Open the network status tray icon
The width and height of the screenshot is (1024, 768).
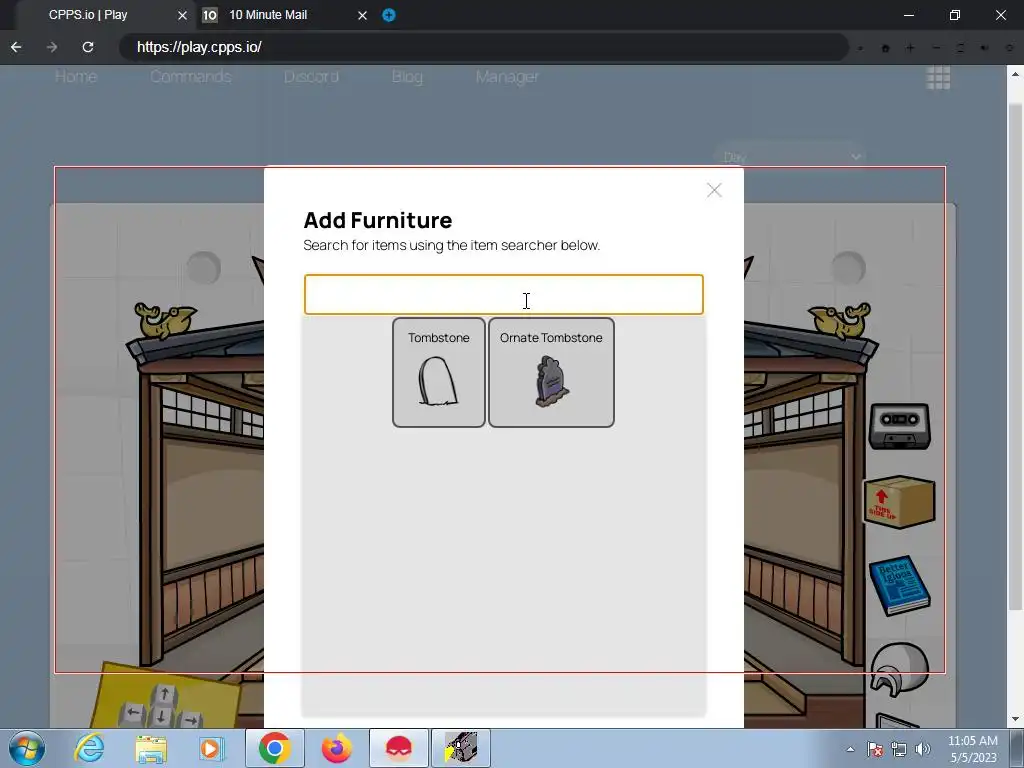coord(899,749)
